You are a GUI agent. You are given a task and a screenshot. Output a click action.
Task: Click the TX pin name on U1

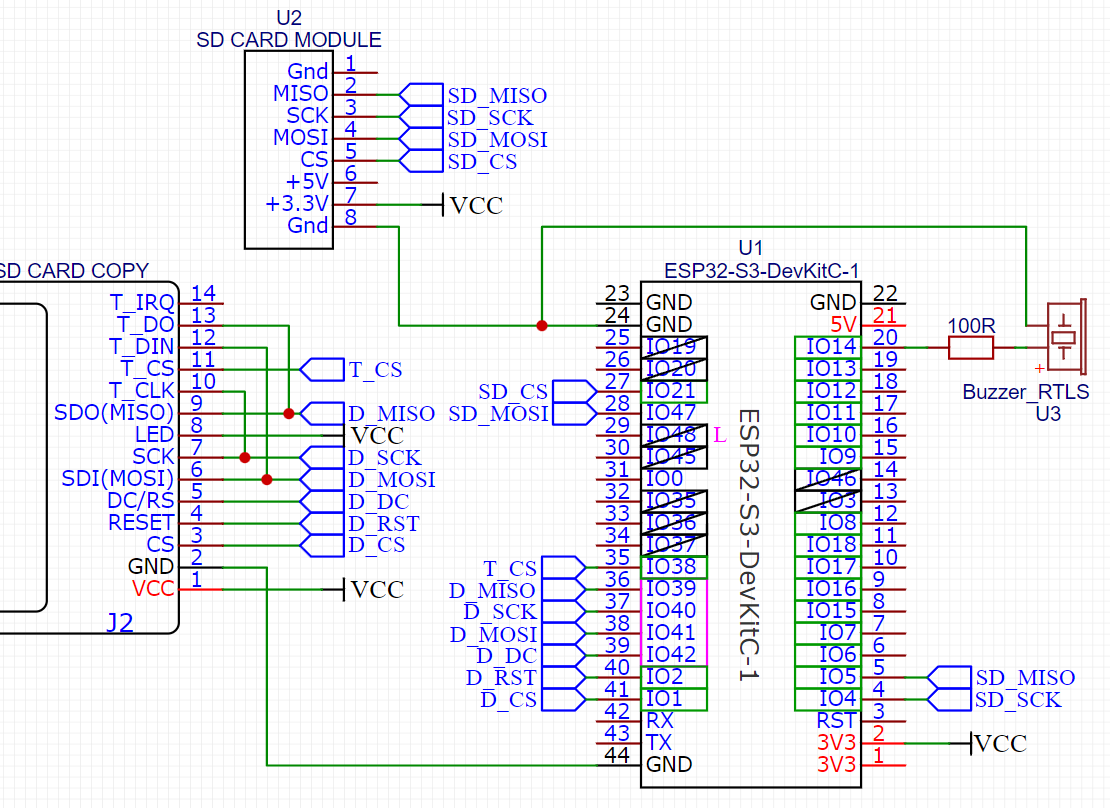tap(659, 743)
